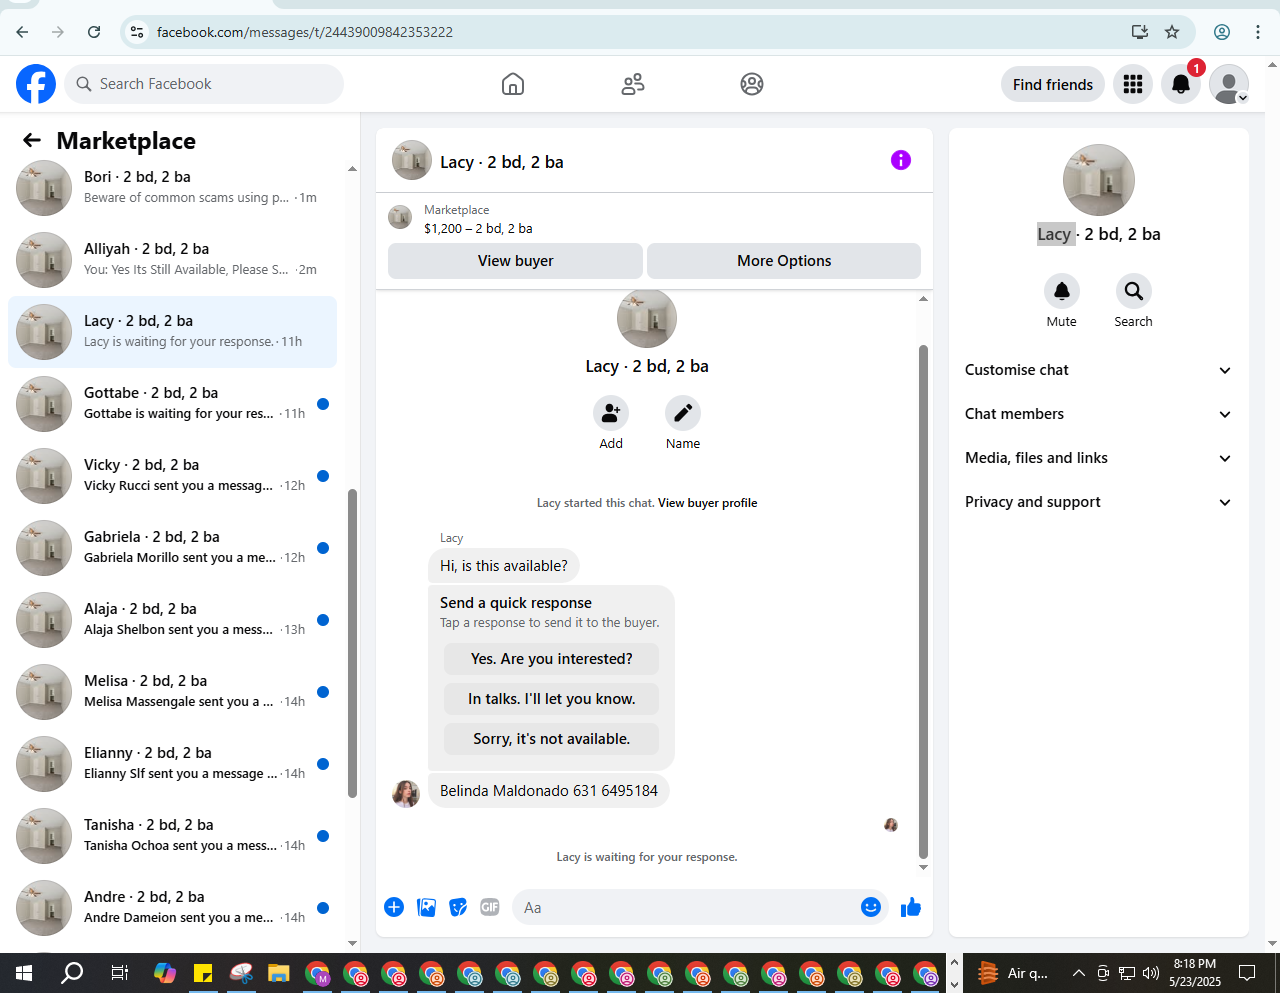Send quick reply 'Yes. Are you interested?'
Viewport: 1280px width, 993px height.
coord(551,659)
